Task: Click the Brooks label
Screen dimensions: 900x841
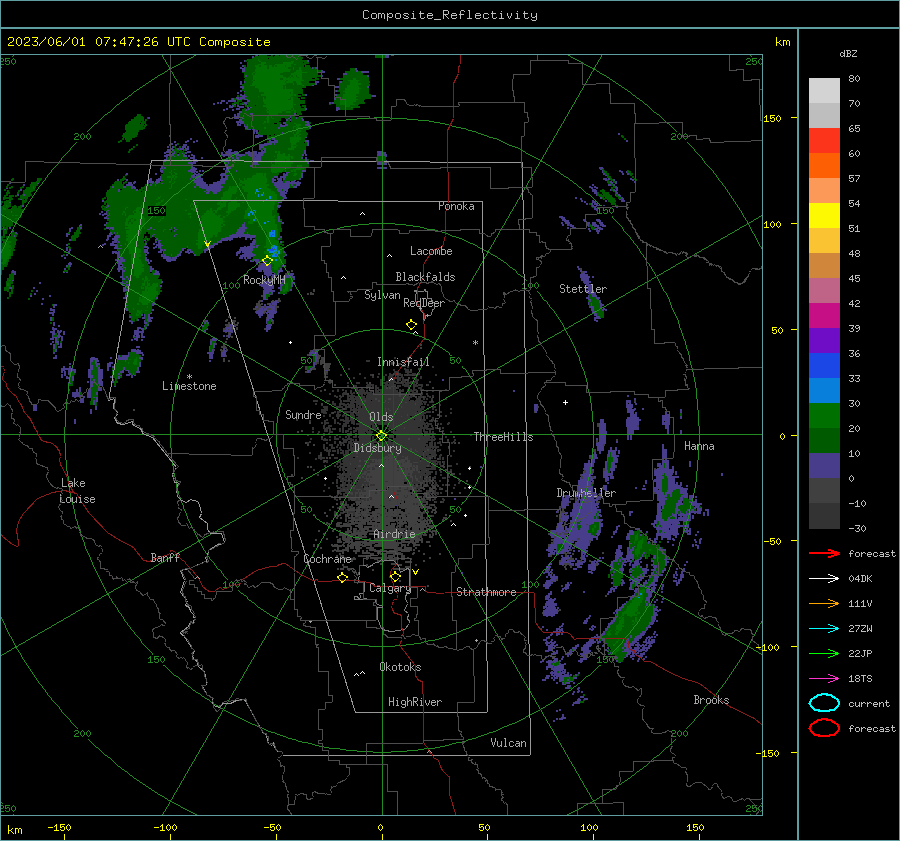Action: 711,700
